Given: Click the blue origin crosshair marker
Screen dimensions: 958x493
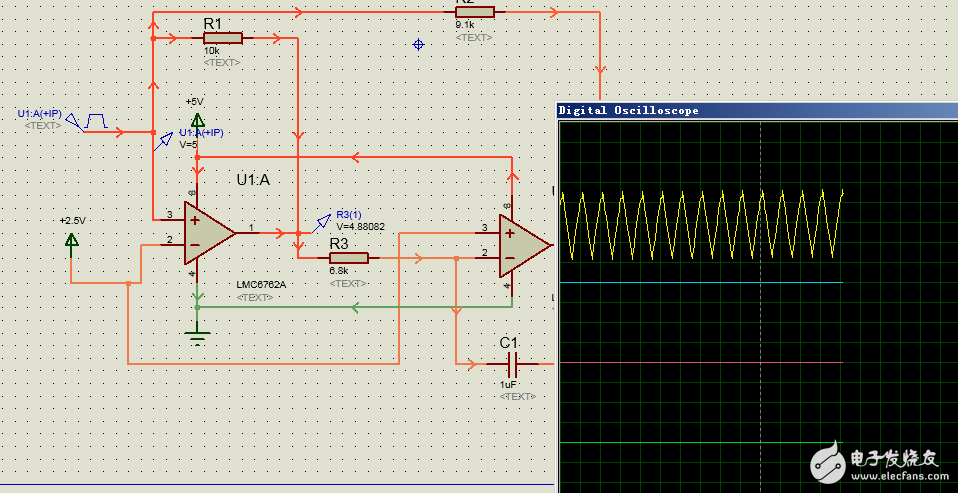Looking at the screenshot, I should [x=418, y=44].
